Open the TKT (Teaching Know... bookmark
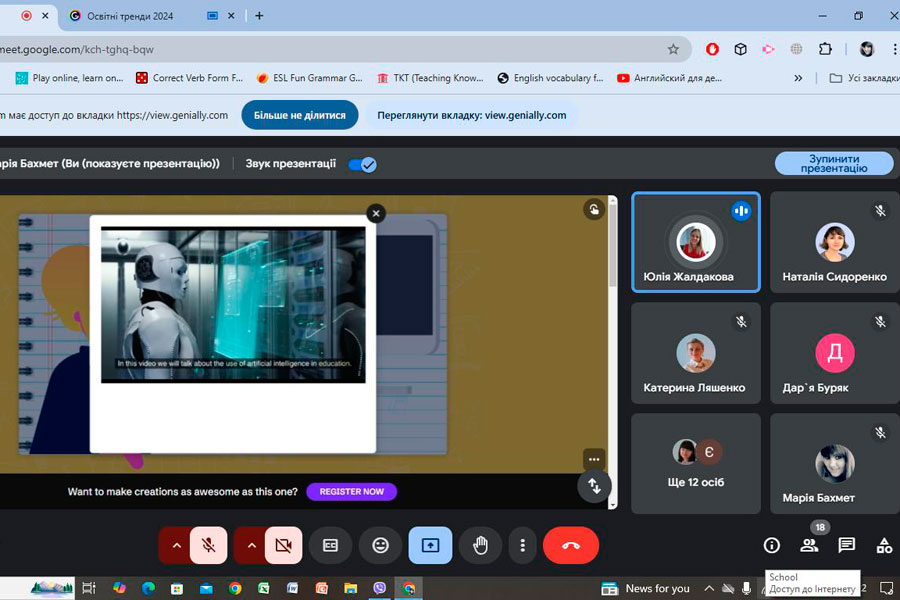Image resolution: width=900 pixels, height=600 pixels. click(x=430, y=78)
